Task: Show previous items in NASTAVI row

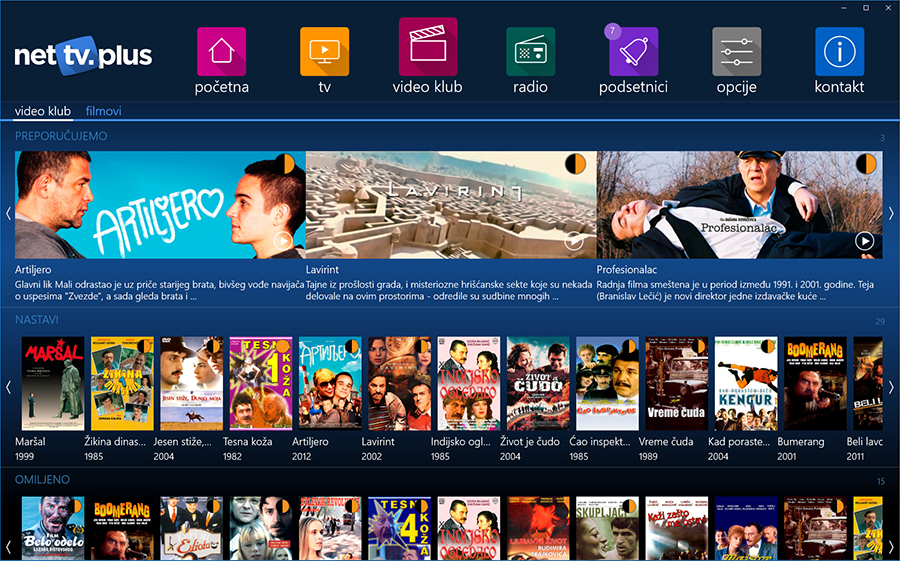Action: click(8, 387)
